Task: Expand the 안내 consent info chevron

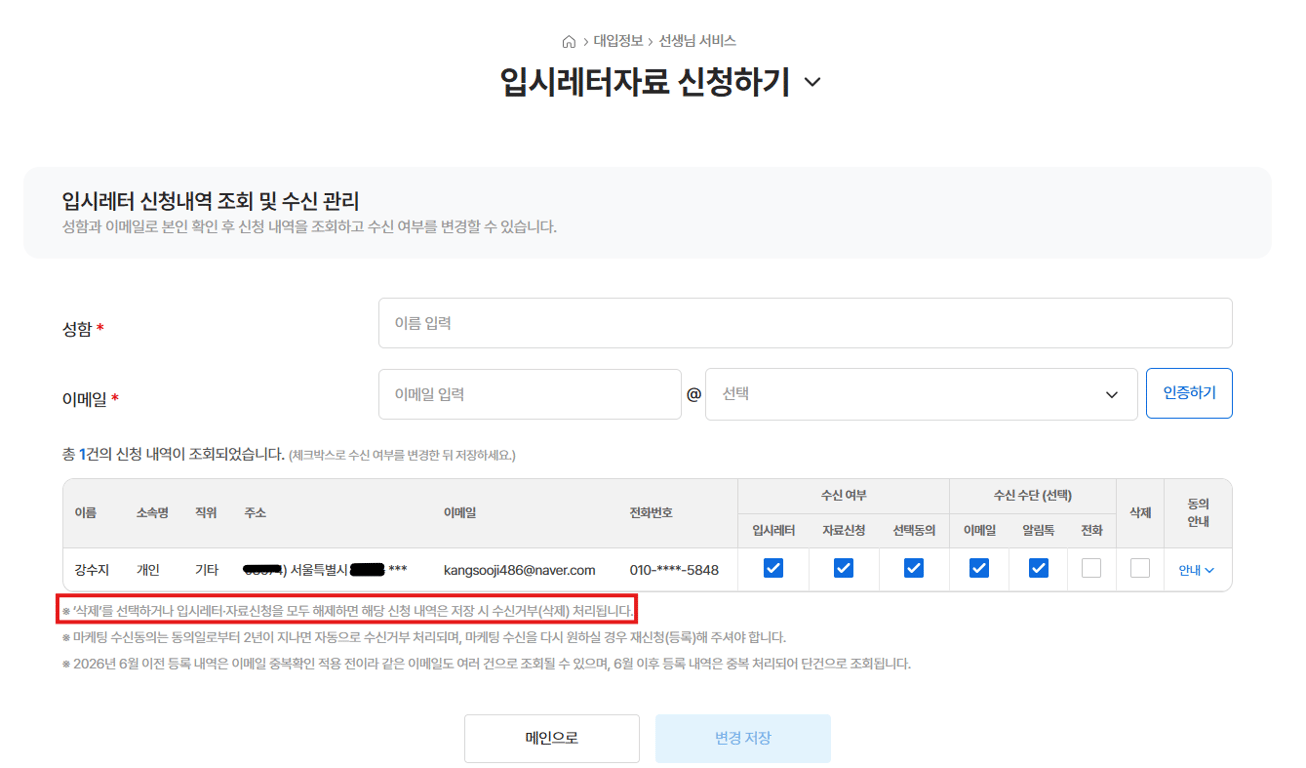Action: pos(1197,570)
